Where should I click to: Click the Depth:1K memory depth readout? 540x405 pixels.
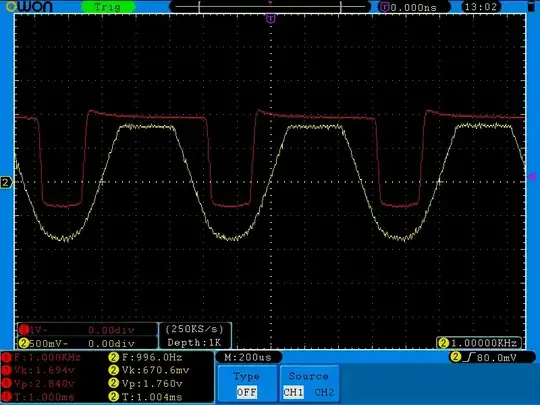pos(195,343)
